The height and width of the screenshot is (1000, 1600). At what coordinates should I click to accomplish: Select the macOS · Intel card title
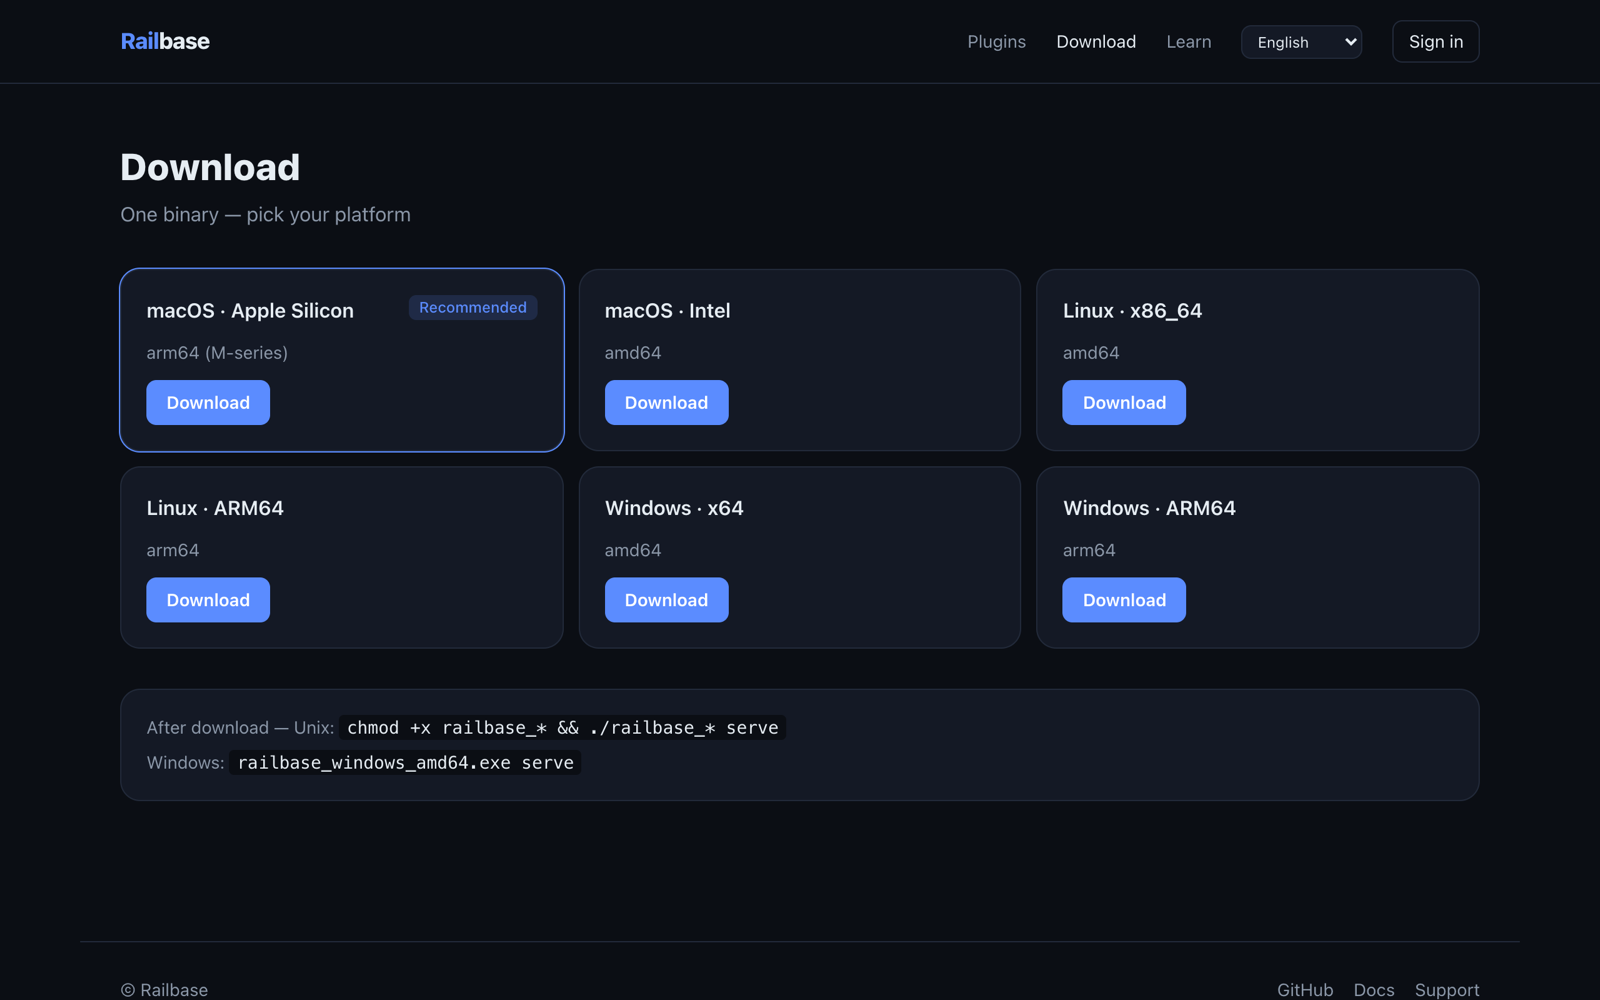[667, 311]
